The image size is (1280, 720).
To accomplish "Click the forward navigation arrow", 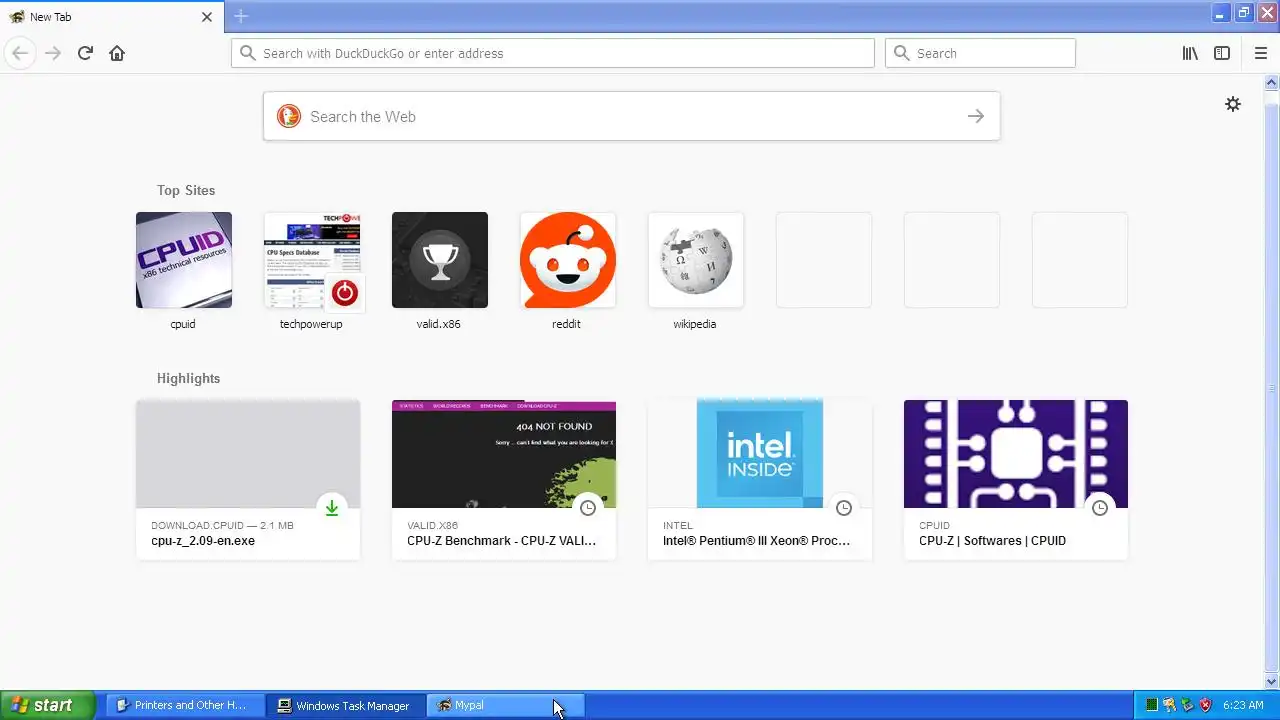I will point(53,53).
